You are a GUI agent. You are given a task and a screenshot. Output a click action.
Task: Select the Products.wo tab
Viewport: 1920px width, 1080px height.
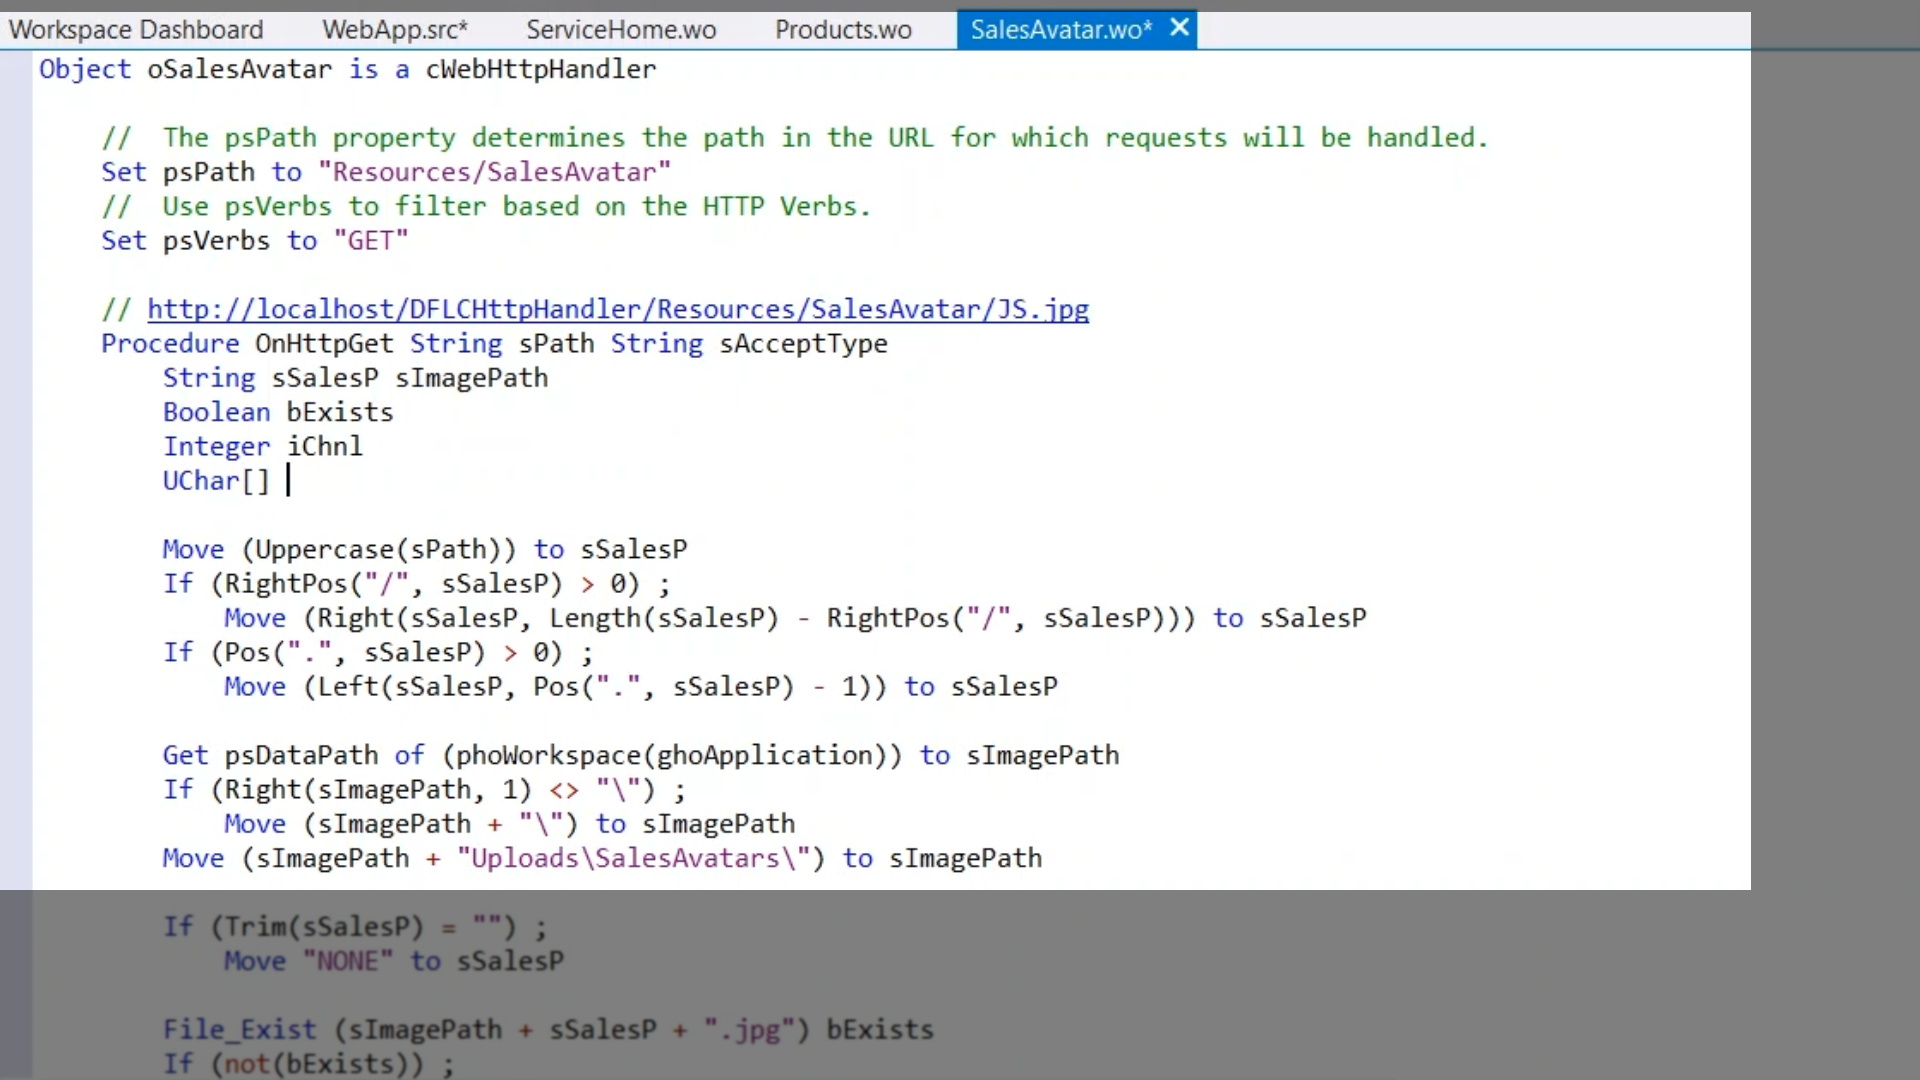pyautogui.click(x=843, y=30)
